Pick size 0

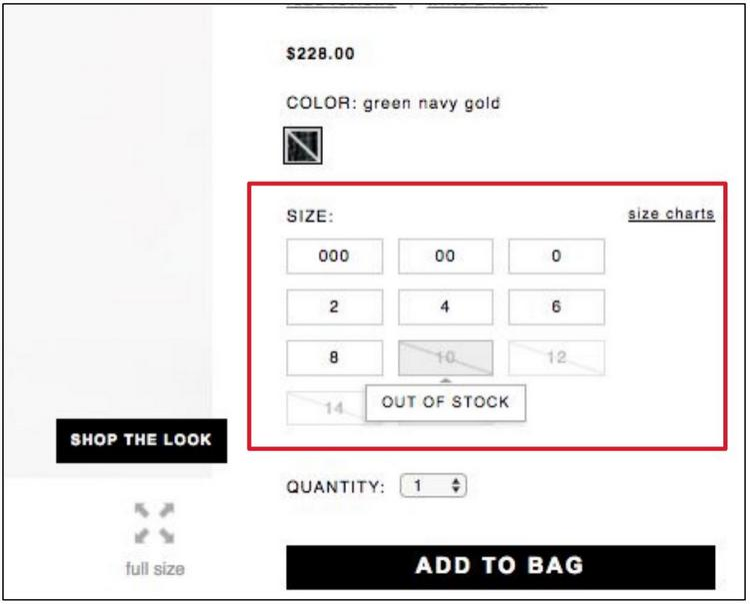click(x=556, y=256)
